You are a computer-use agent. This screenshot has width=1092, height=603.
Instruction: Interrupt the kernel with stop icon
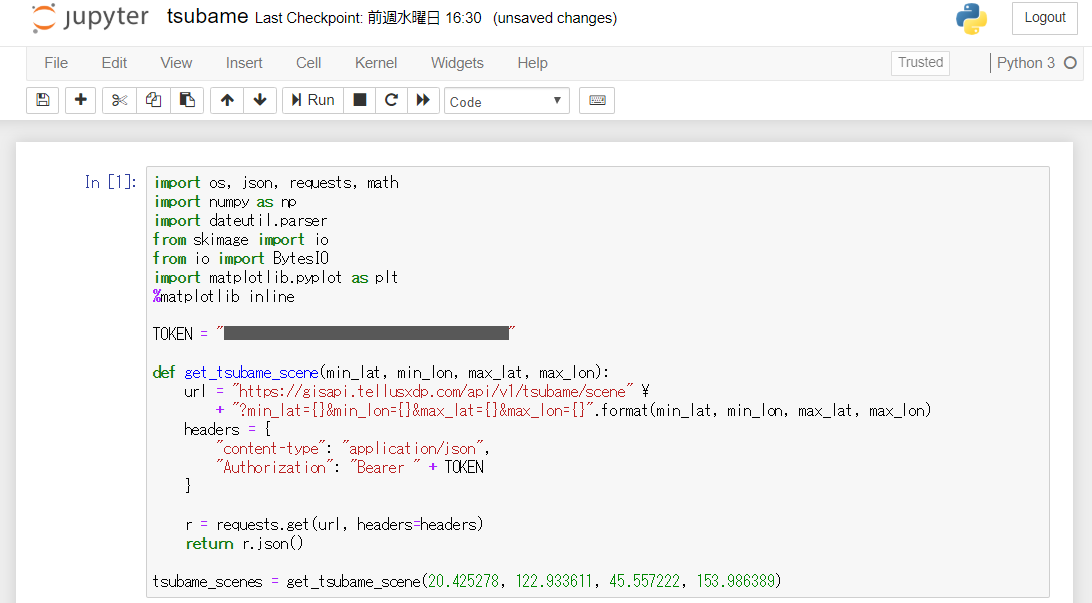[359, 100]
